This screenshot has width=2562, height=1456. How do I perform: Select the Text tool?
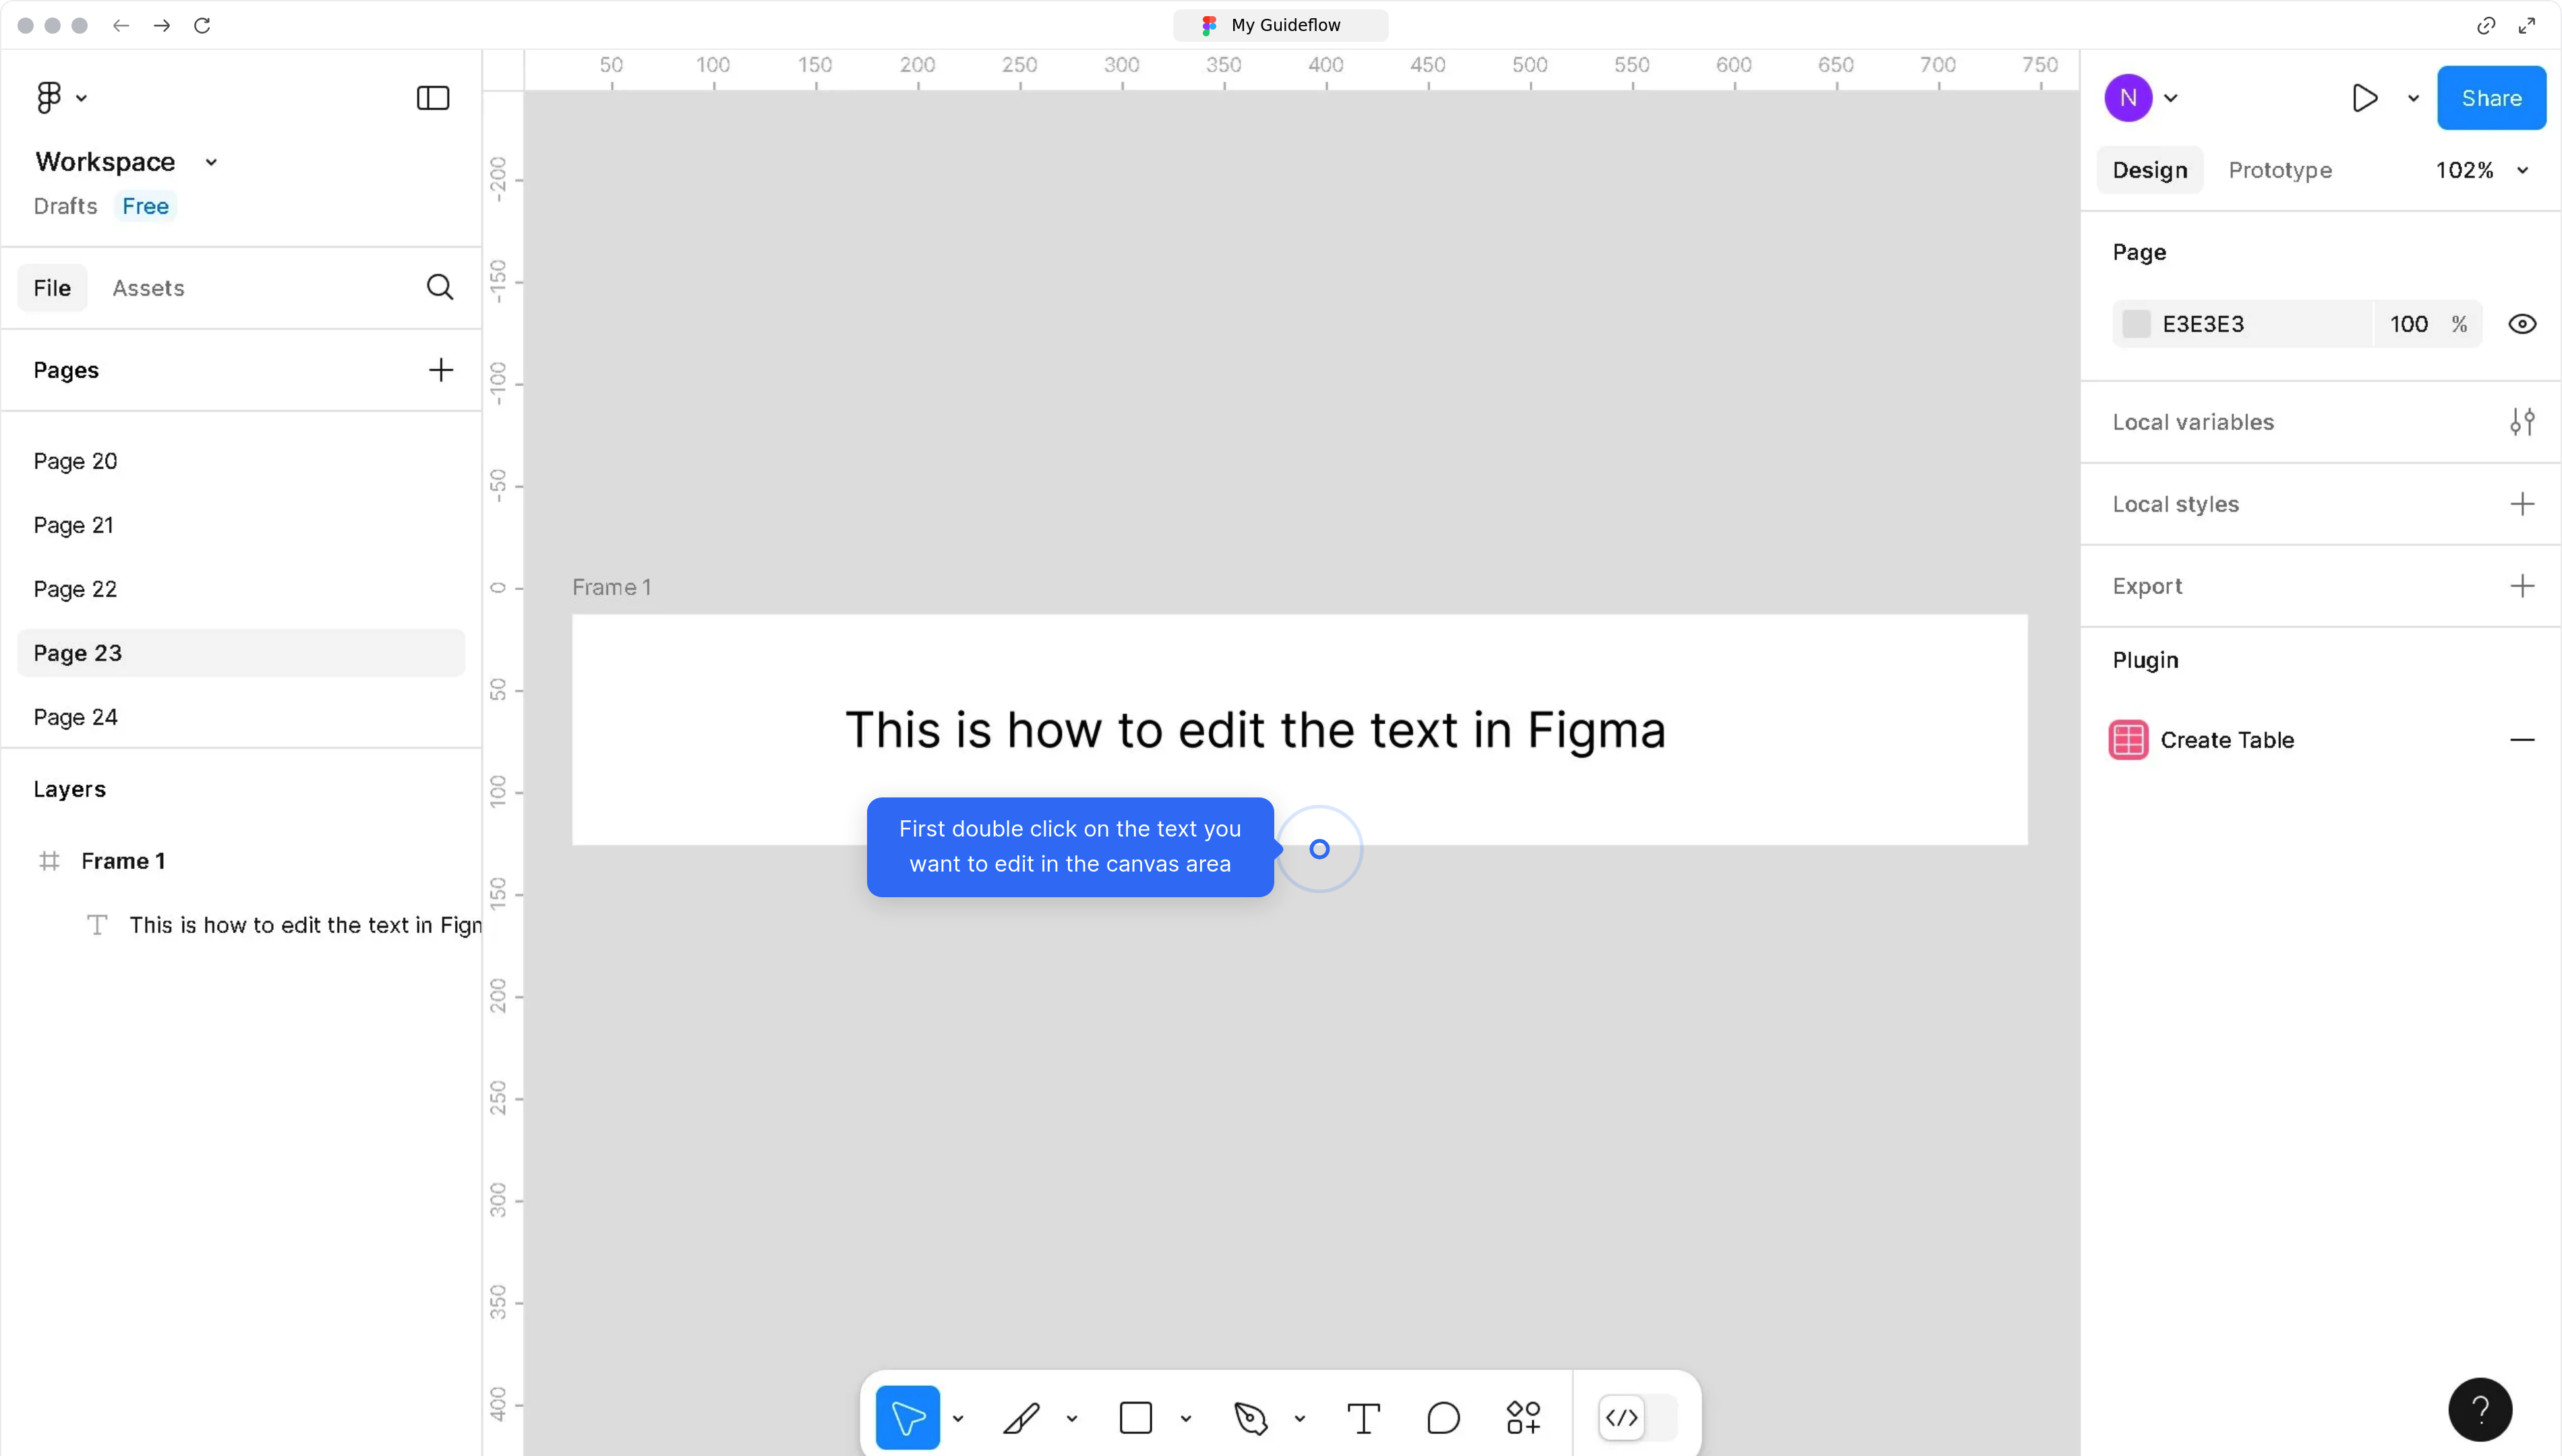click(x=1363, y=1416)
